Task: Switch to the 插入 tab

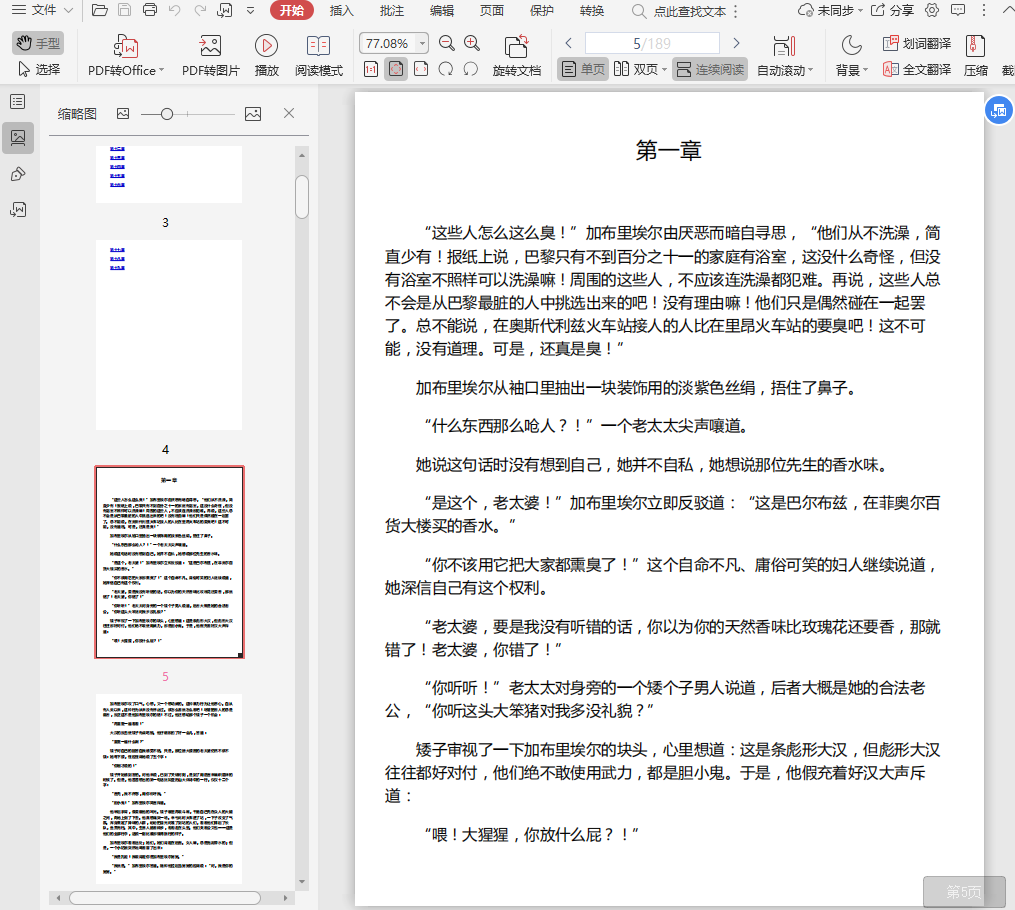Action: [x=341, y=11]
